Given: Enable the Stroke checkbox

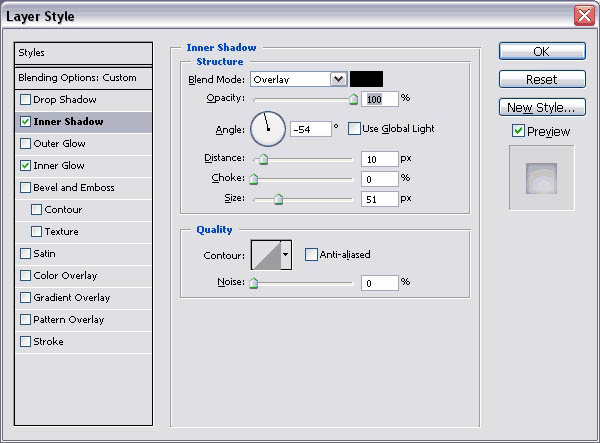Looking at the screenshot, I should [x=25, y=342].
